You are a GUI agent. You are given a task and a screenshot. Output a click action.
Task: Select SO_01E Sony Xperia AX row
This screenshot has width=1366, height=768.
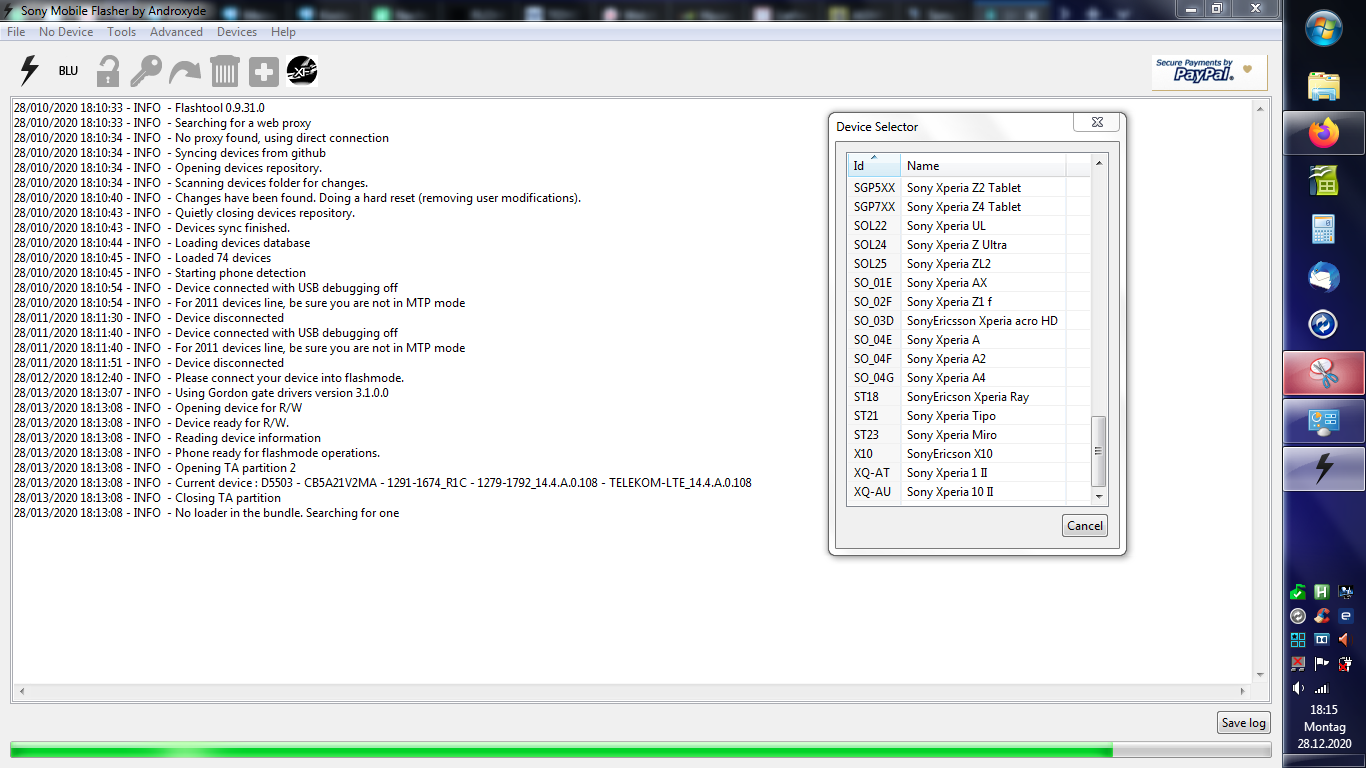[x=969, y=282]
